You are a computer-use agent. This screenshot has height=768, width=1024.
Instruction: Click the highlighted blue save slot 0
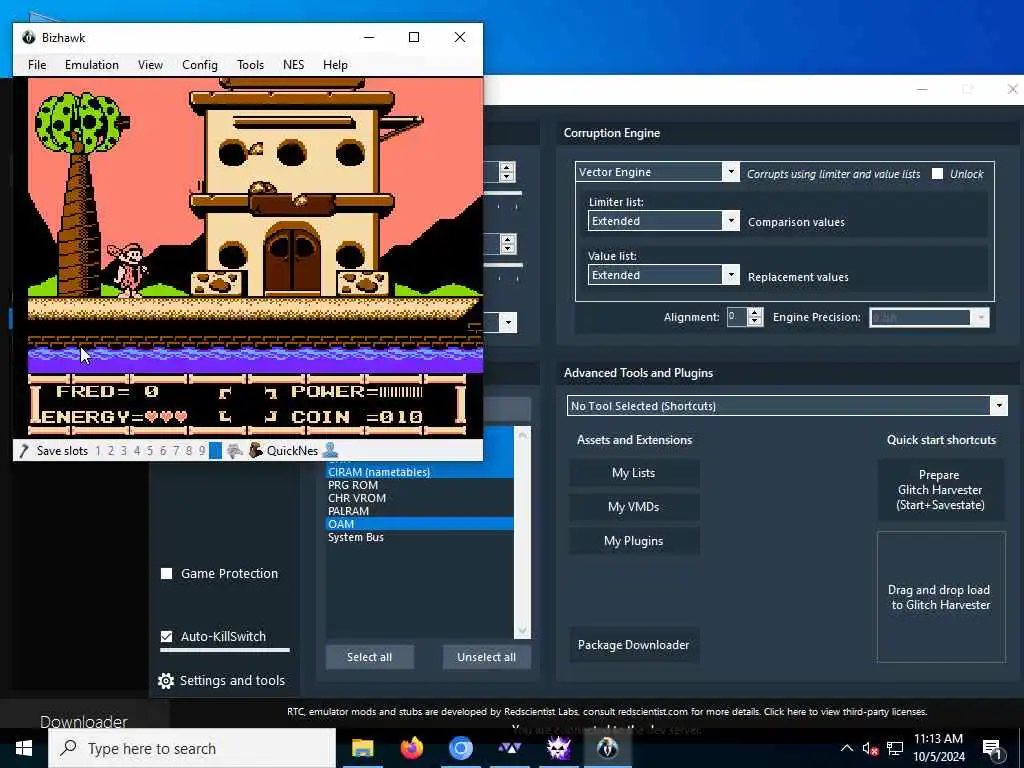pyautogui.click(x=216, y=451)
